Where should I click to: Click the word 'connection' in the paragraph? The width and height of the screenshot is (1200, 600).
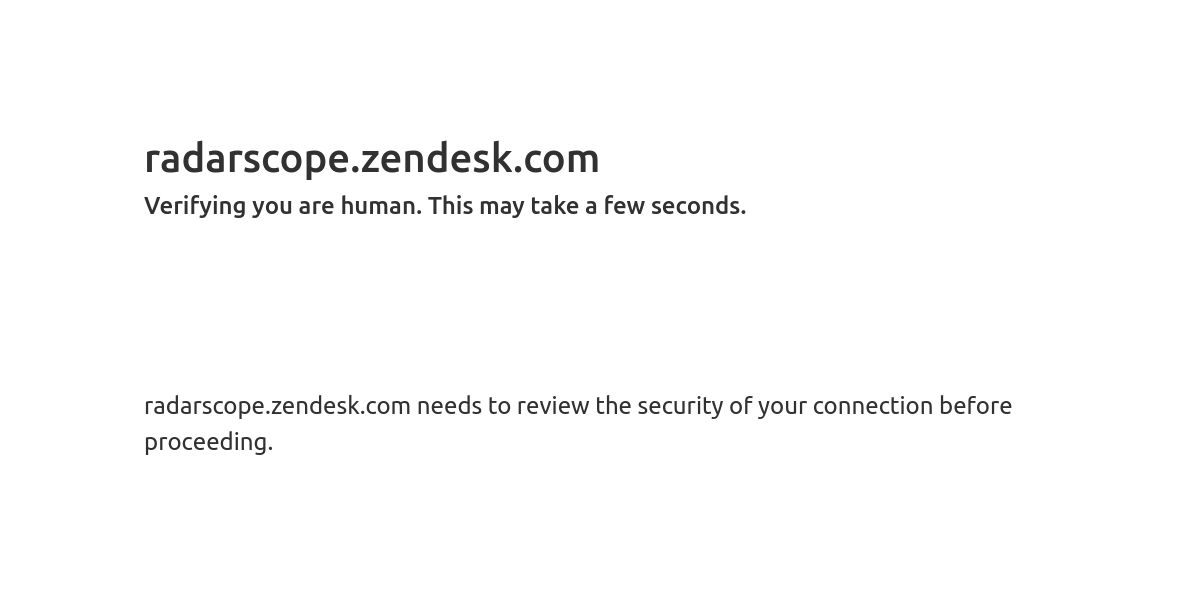(x=873, y=406)
